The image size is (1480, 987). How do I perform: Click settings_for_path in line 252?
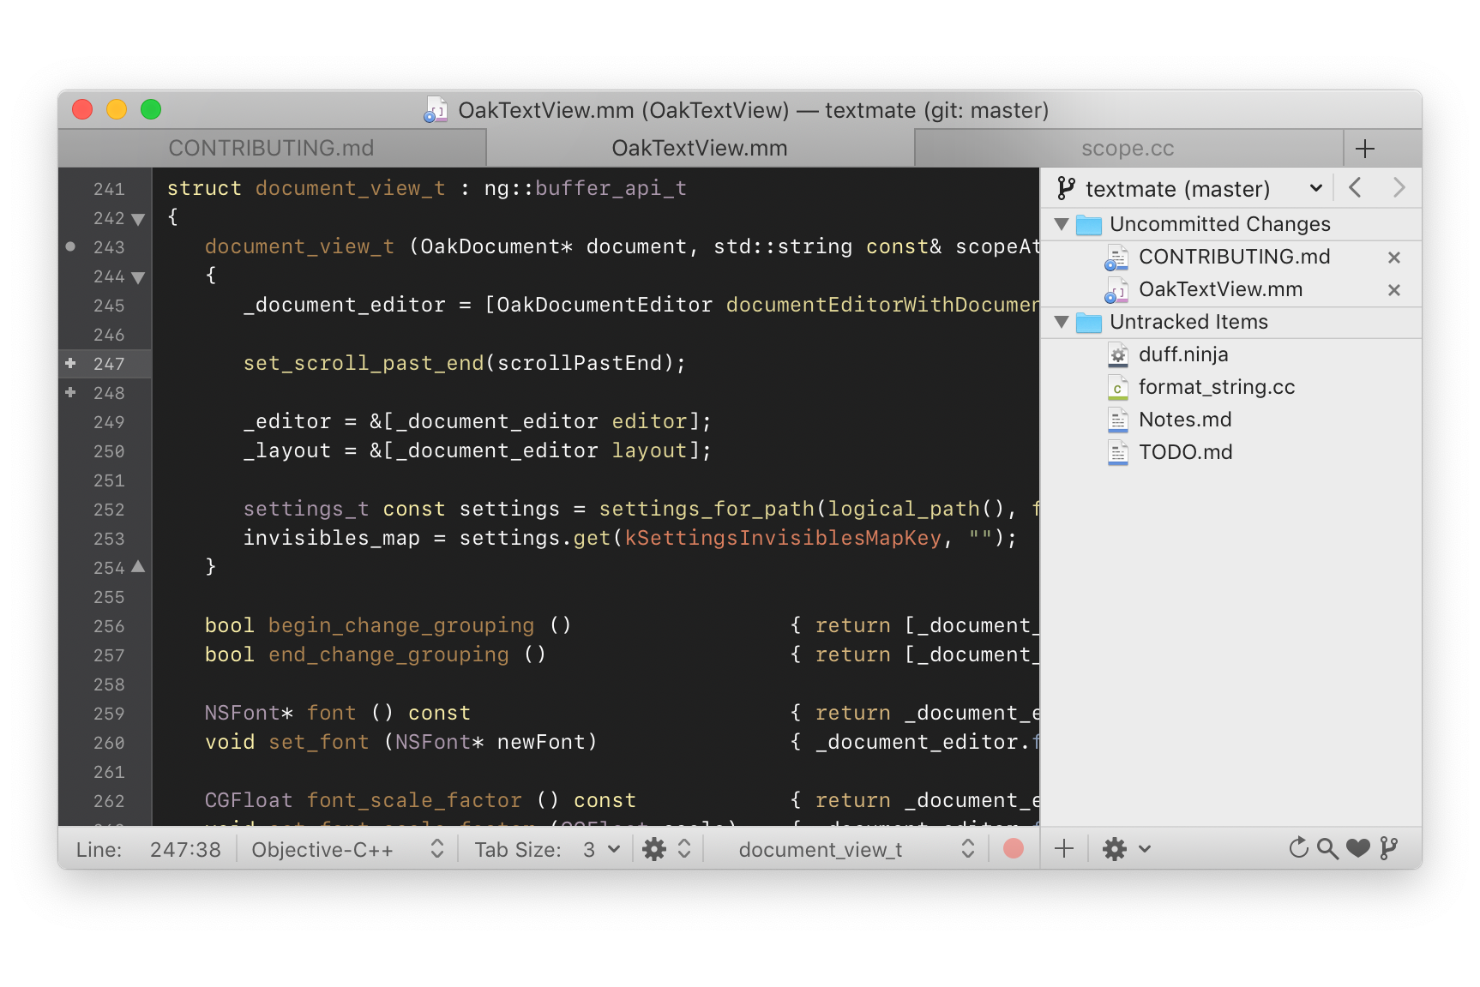point(707,509)
